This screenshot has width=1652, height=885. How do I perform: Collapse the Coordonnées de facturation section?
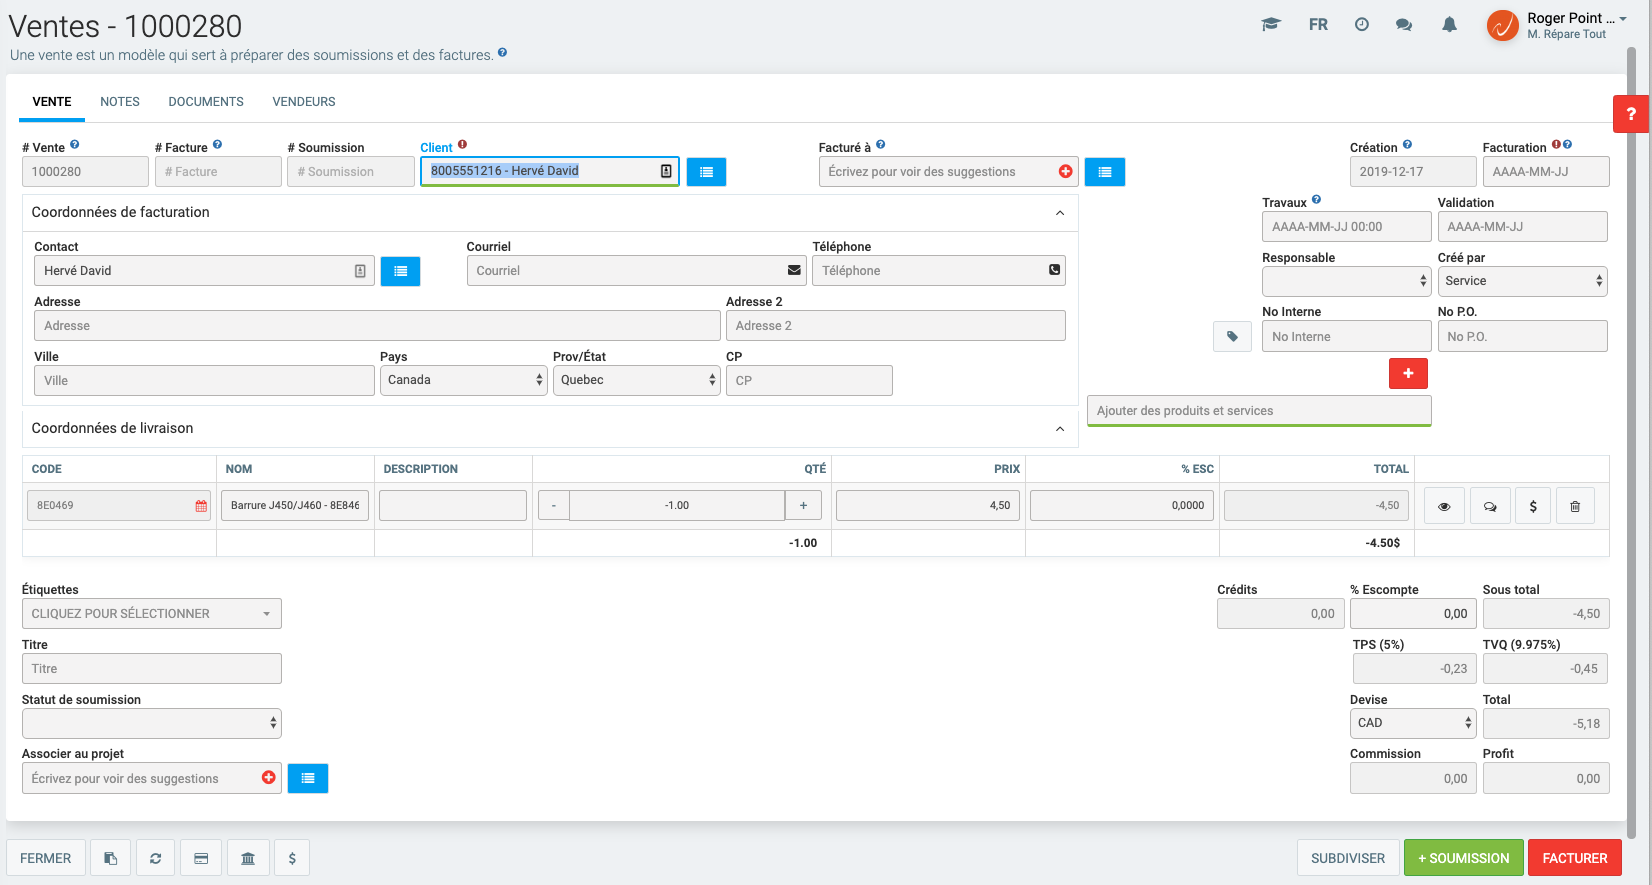tap(1060, 213)
